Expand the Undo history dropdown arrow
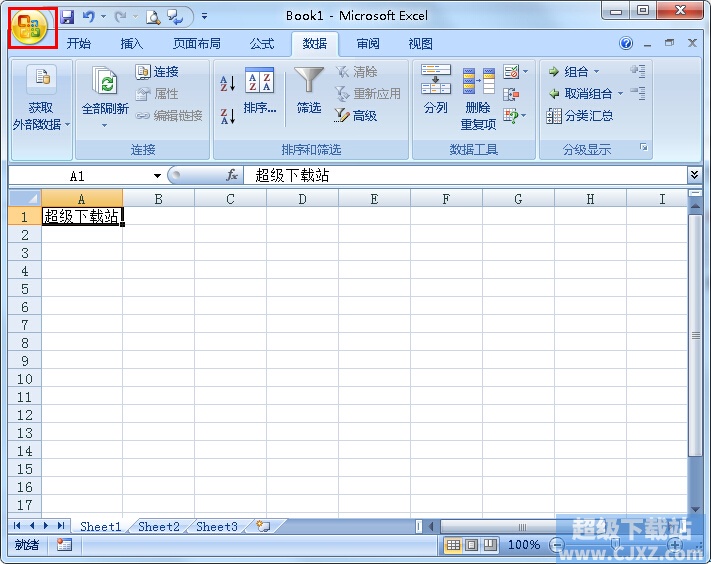This screenshot has height=564, width=711. click(103, 17)
